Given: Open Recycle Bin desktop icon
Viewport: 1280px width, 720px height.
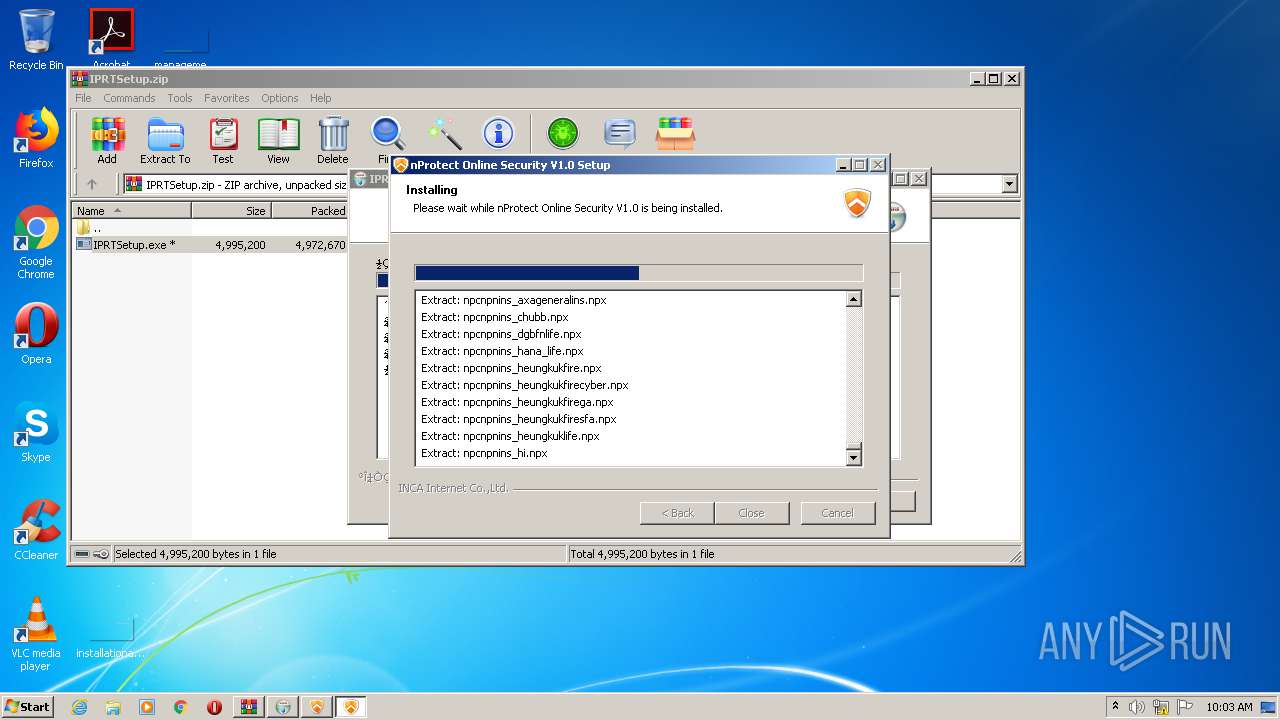Looking at the screenshot, I should click(36, 40).
